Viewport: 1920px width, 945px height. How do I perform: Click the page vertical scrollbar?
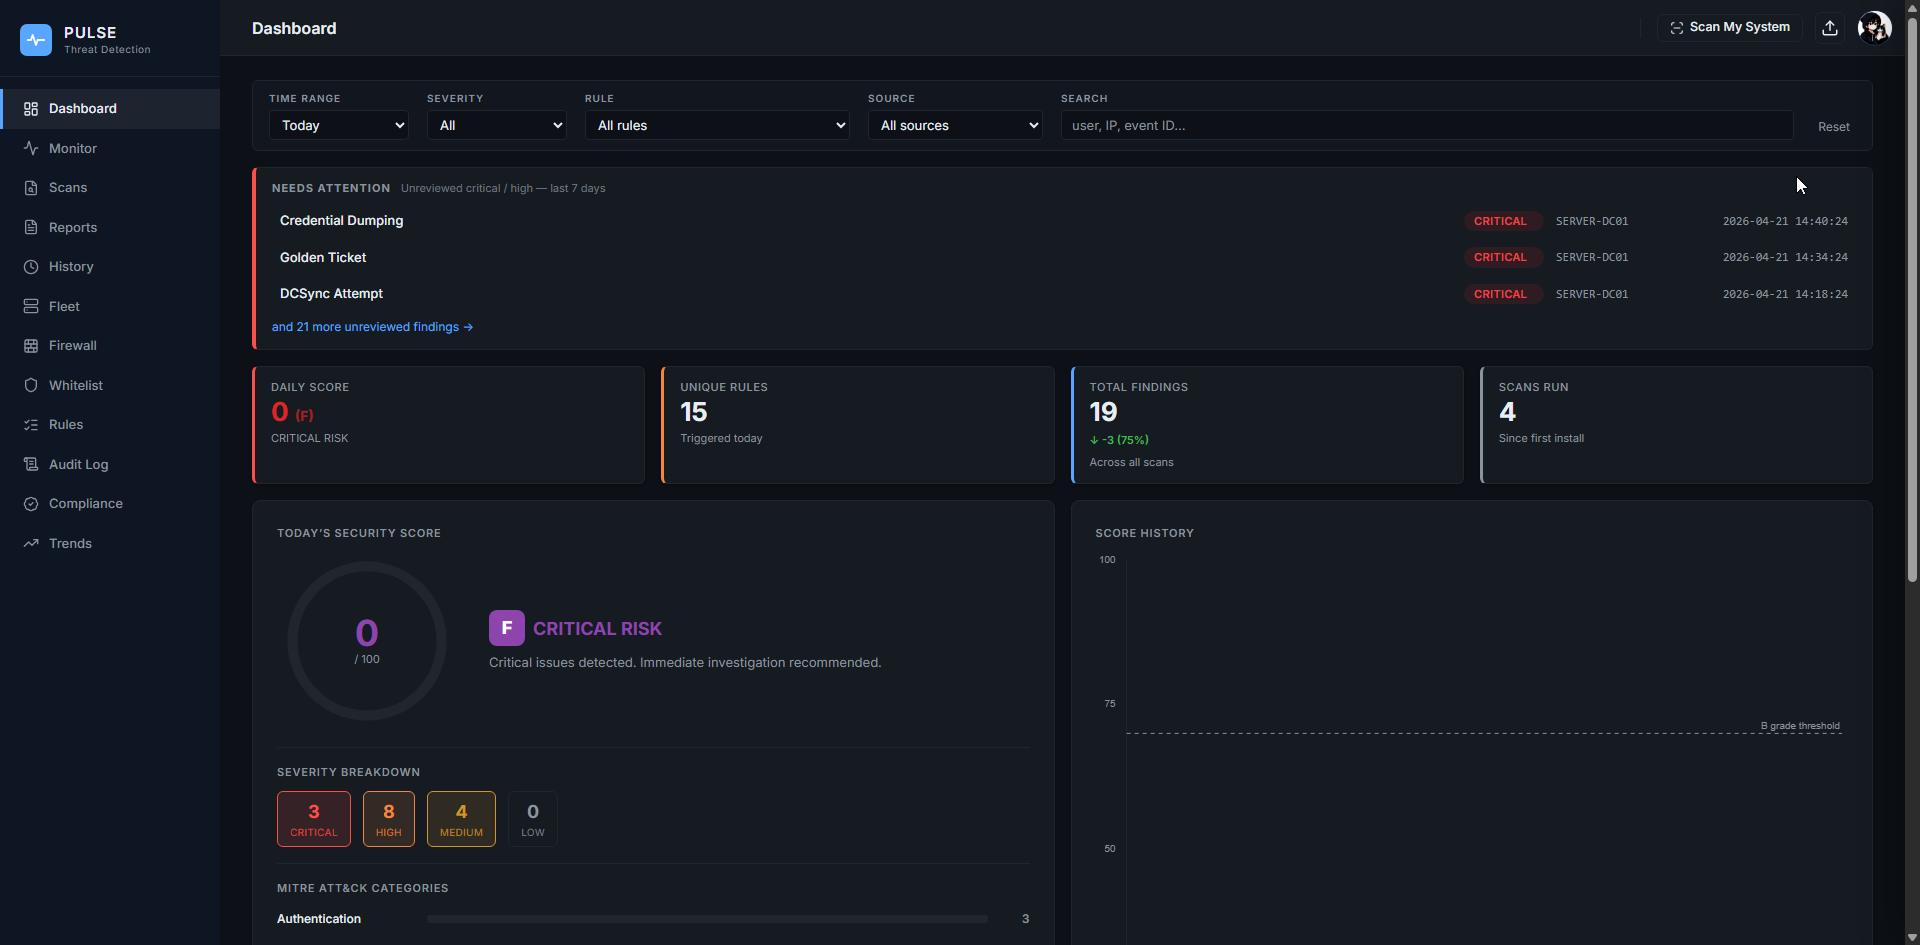(1912, 300)
